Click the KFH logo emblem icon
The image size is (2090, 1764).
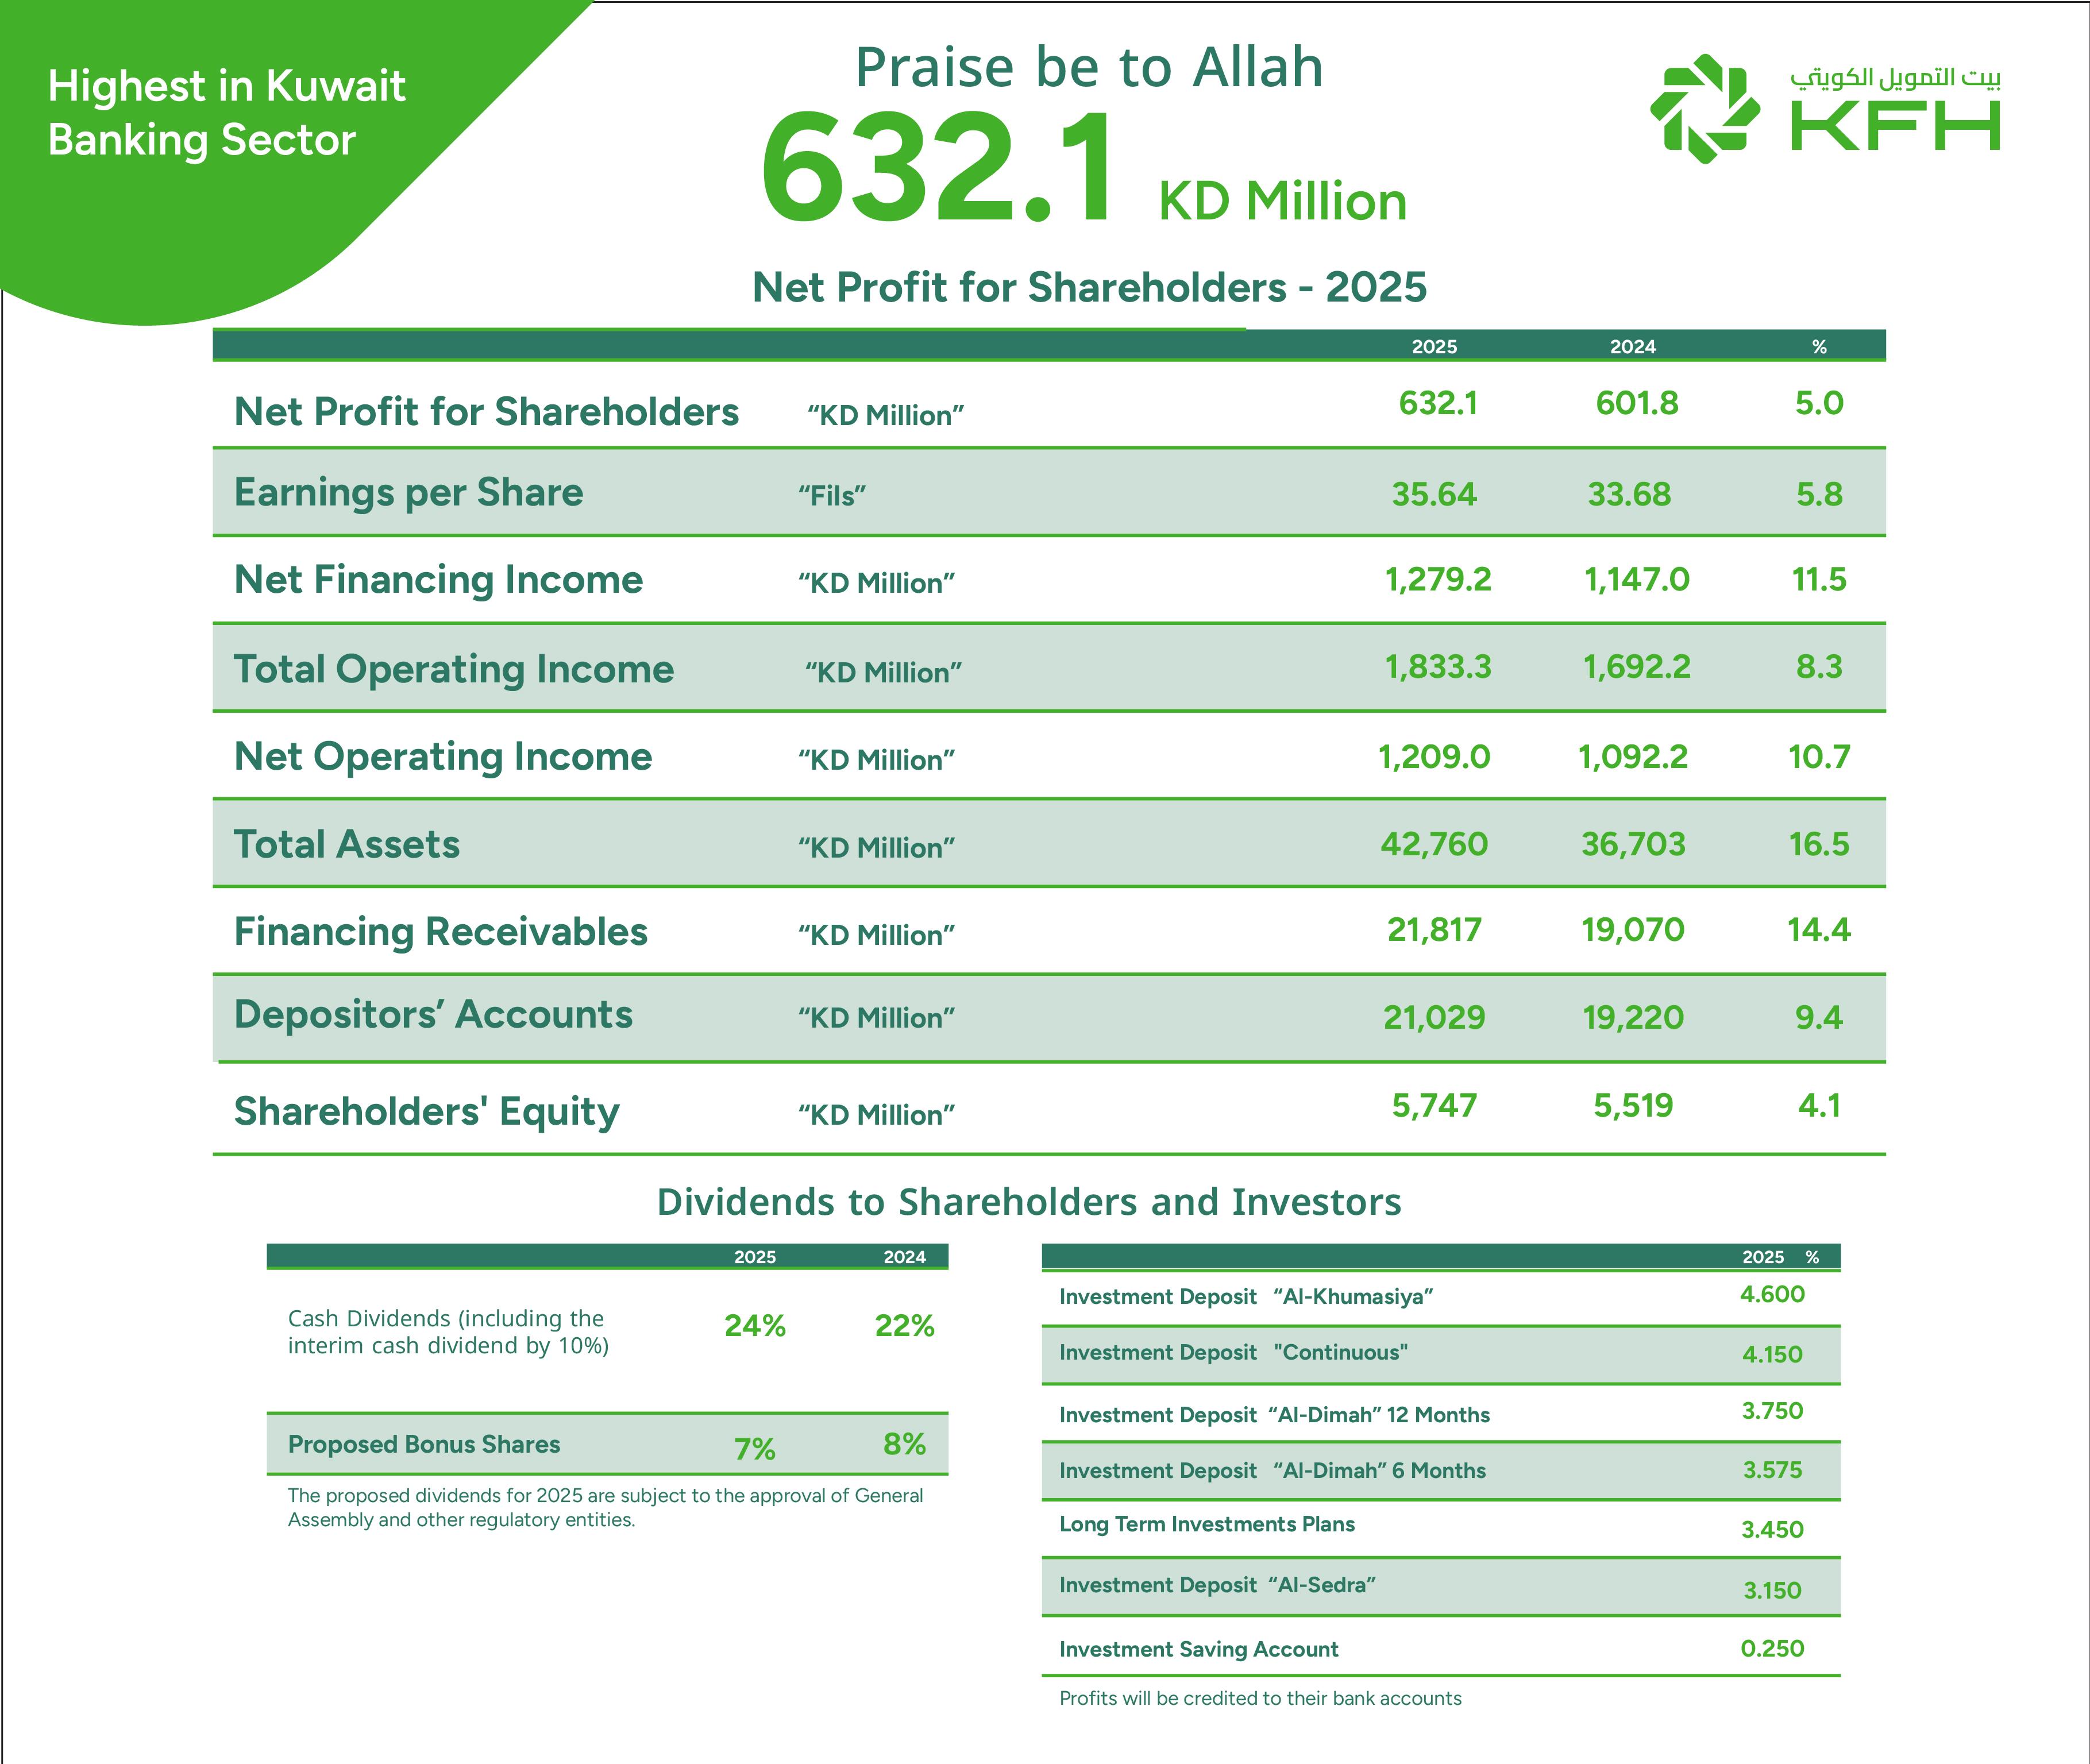[x=1704, y=109]
